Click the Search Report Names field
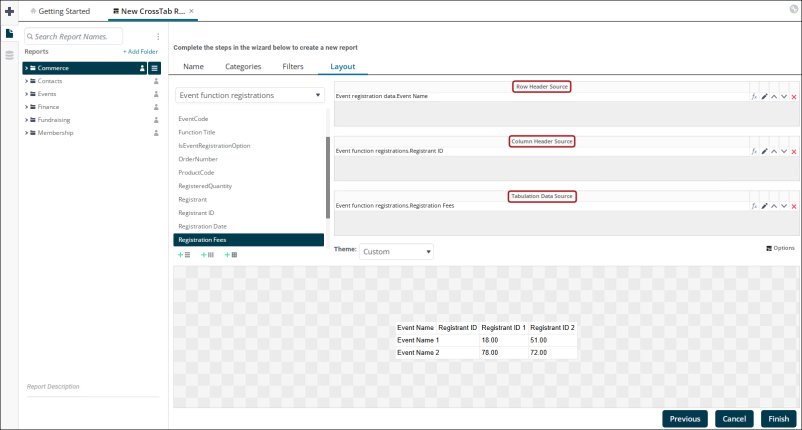This screenshot has height=430, width=802. (x=73, y=36)
